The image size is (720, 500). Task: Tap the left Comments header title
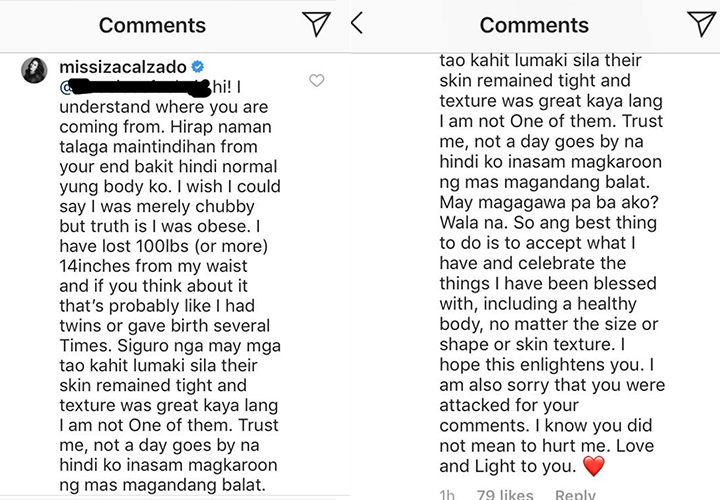(x=152, y=25)
